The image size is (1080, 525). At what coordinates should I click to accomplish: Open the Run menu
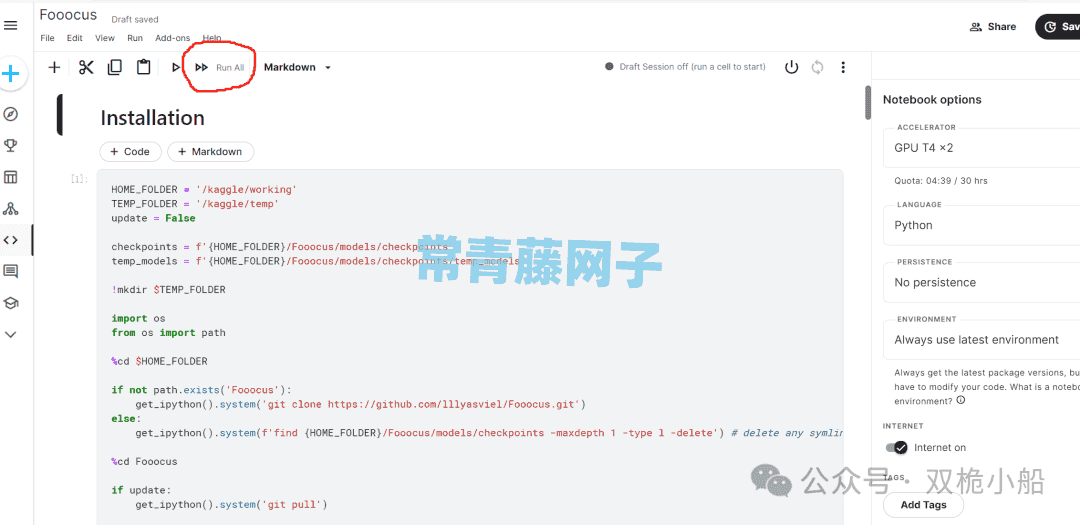pos(135,38)
